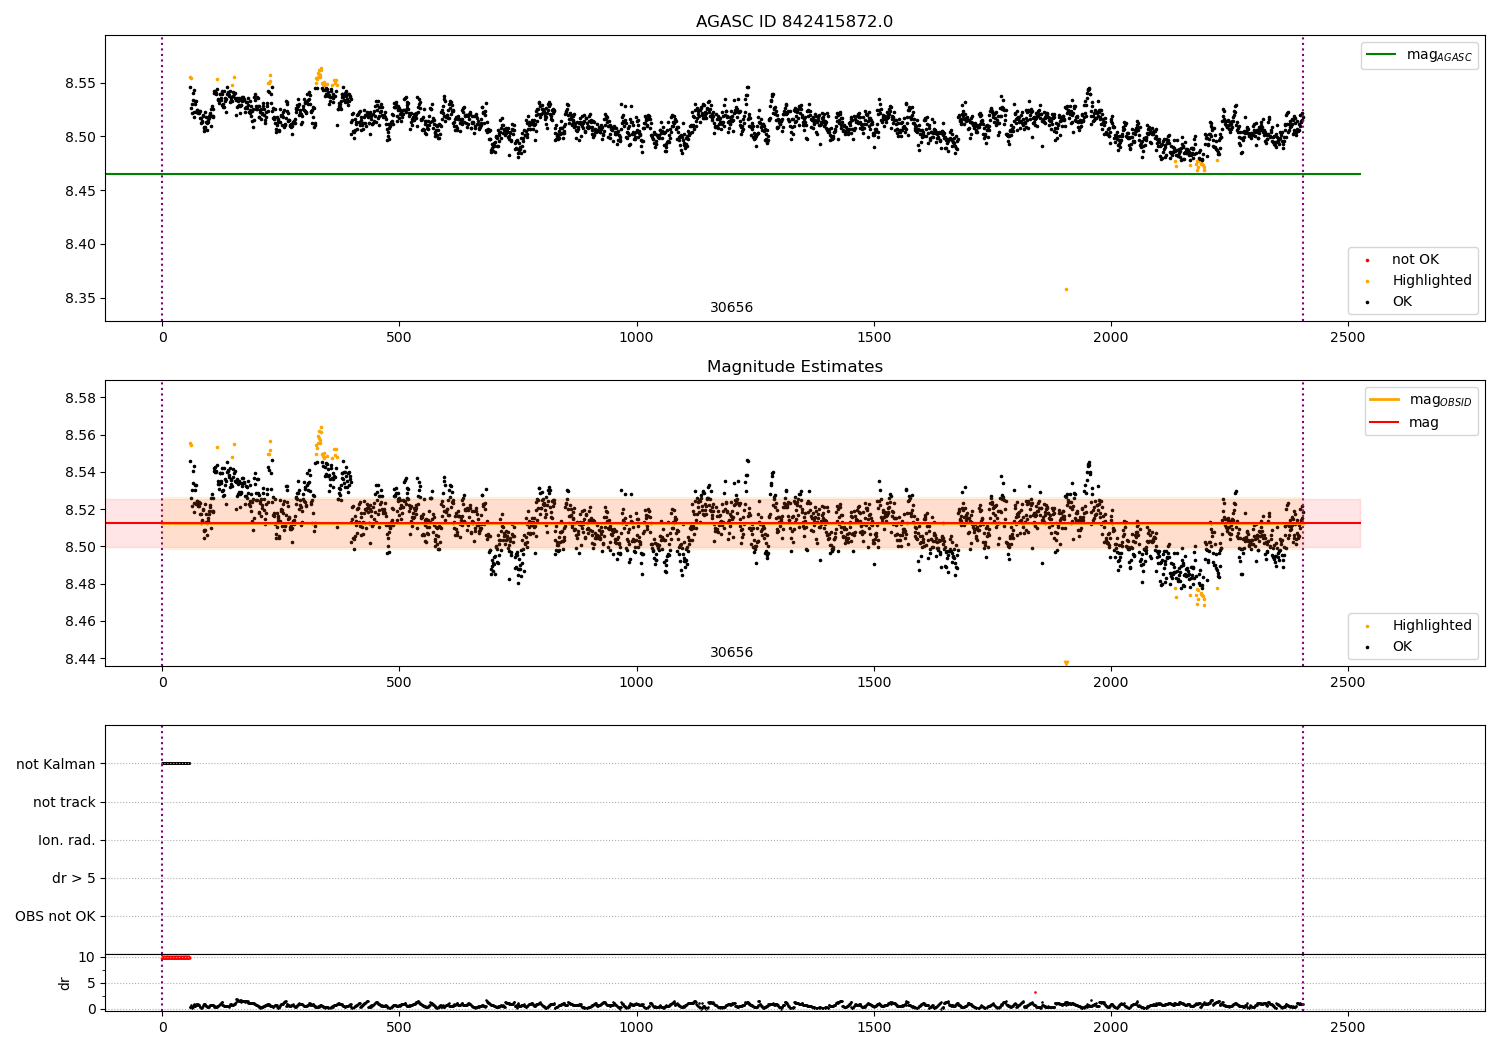This screenshot has width=1500, height=1050.
Task: Click the '30656' label in the top plot
Action: tap(732, 308)
